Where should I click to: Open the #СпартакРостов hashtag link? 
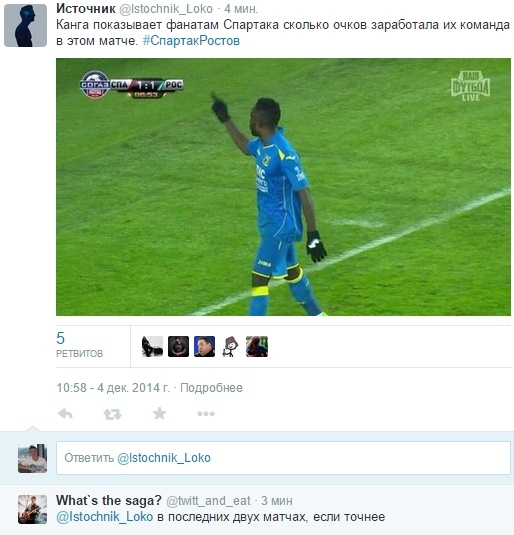[191, 41]
